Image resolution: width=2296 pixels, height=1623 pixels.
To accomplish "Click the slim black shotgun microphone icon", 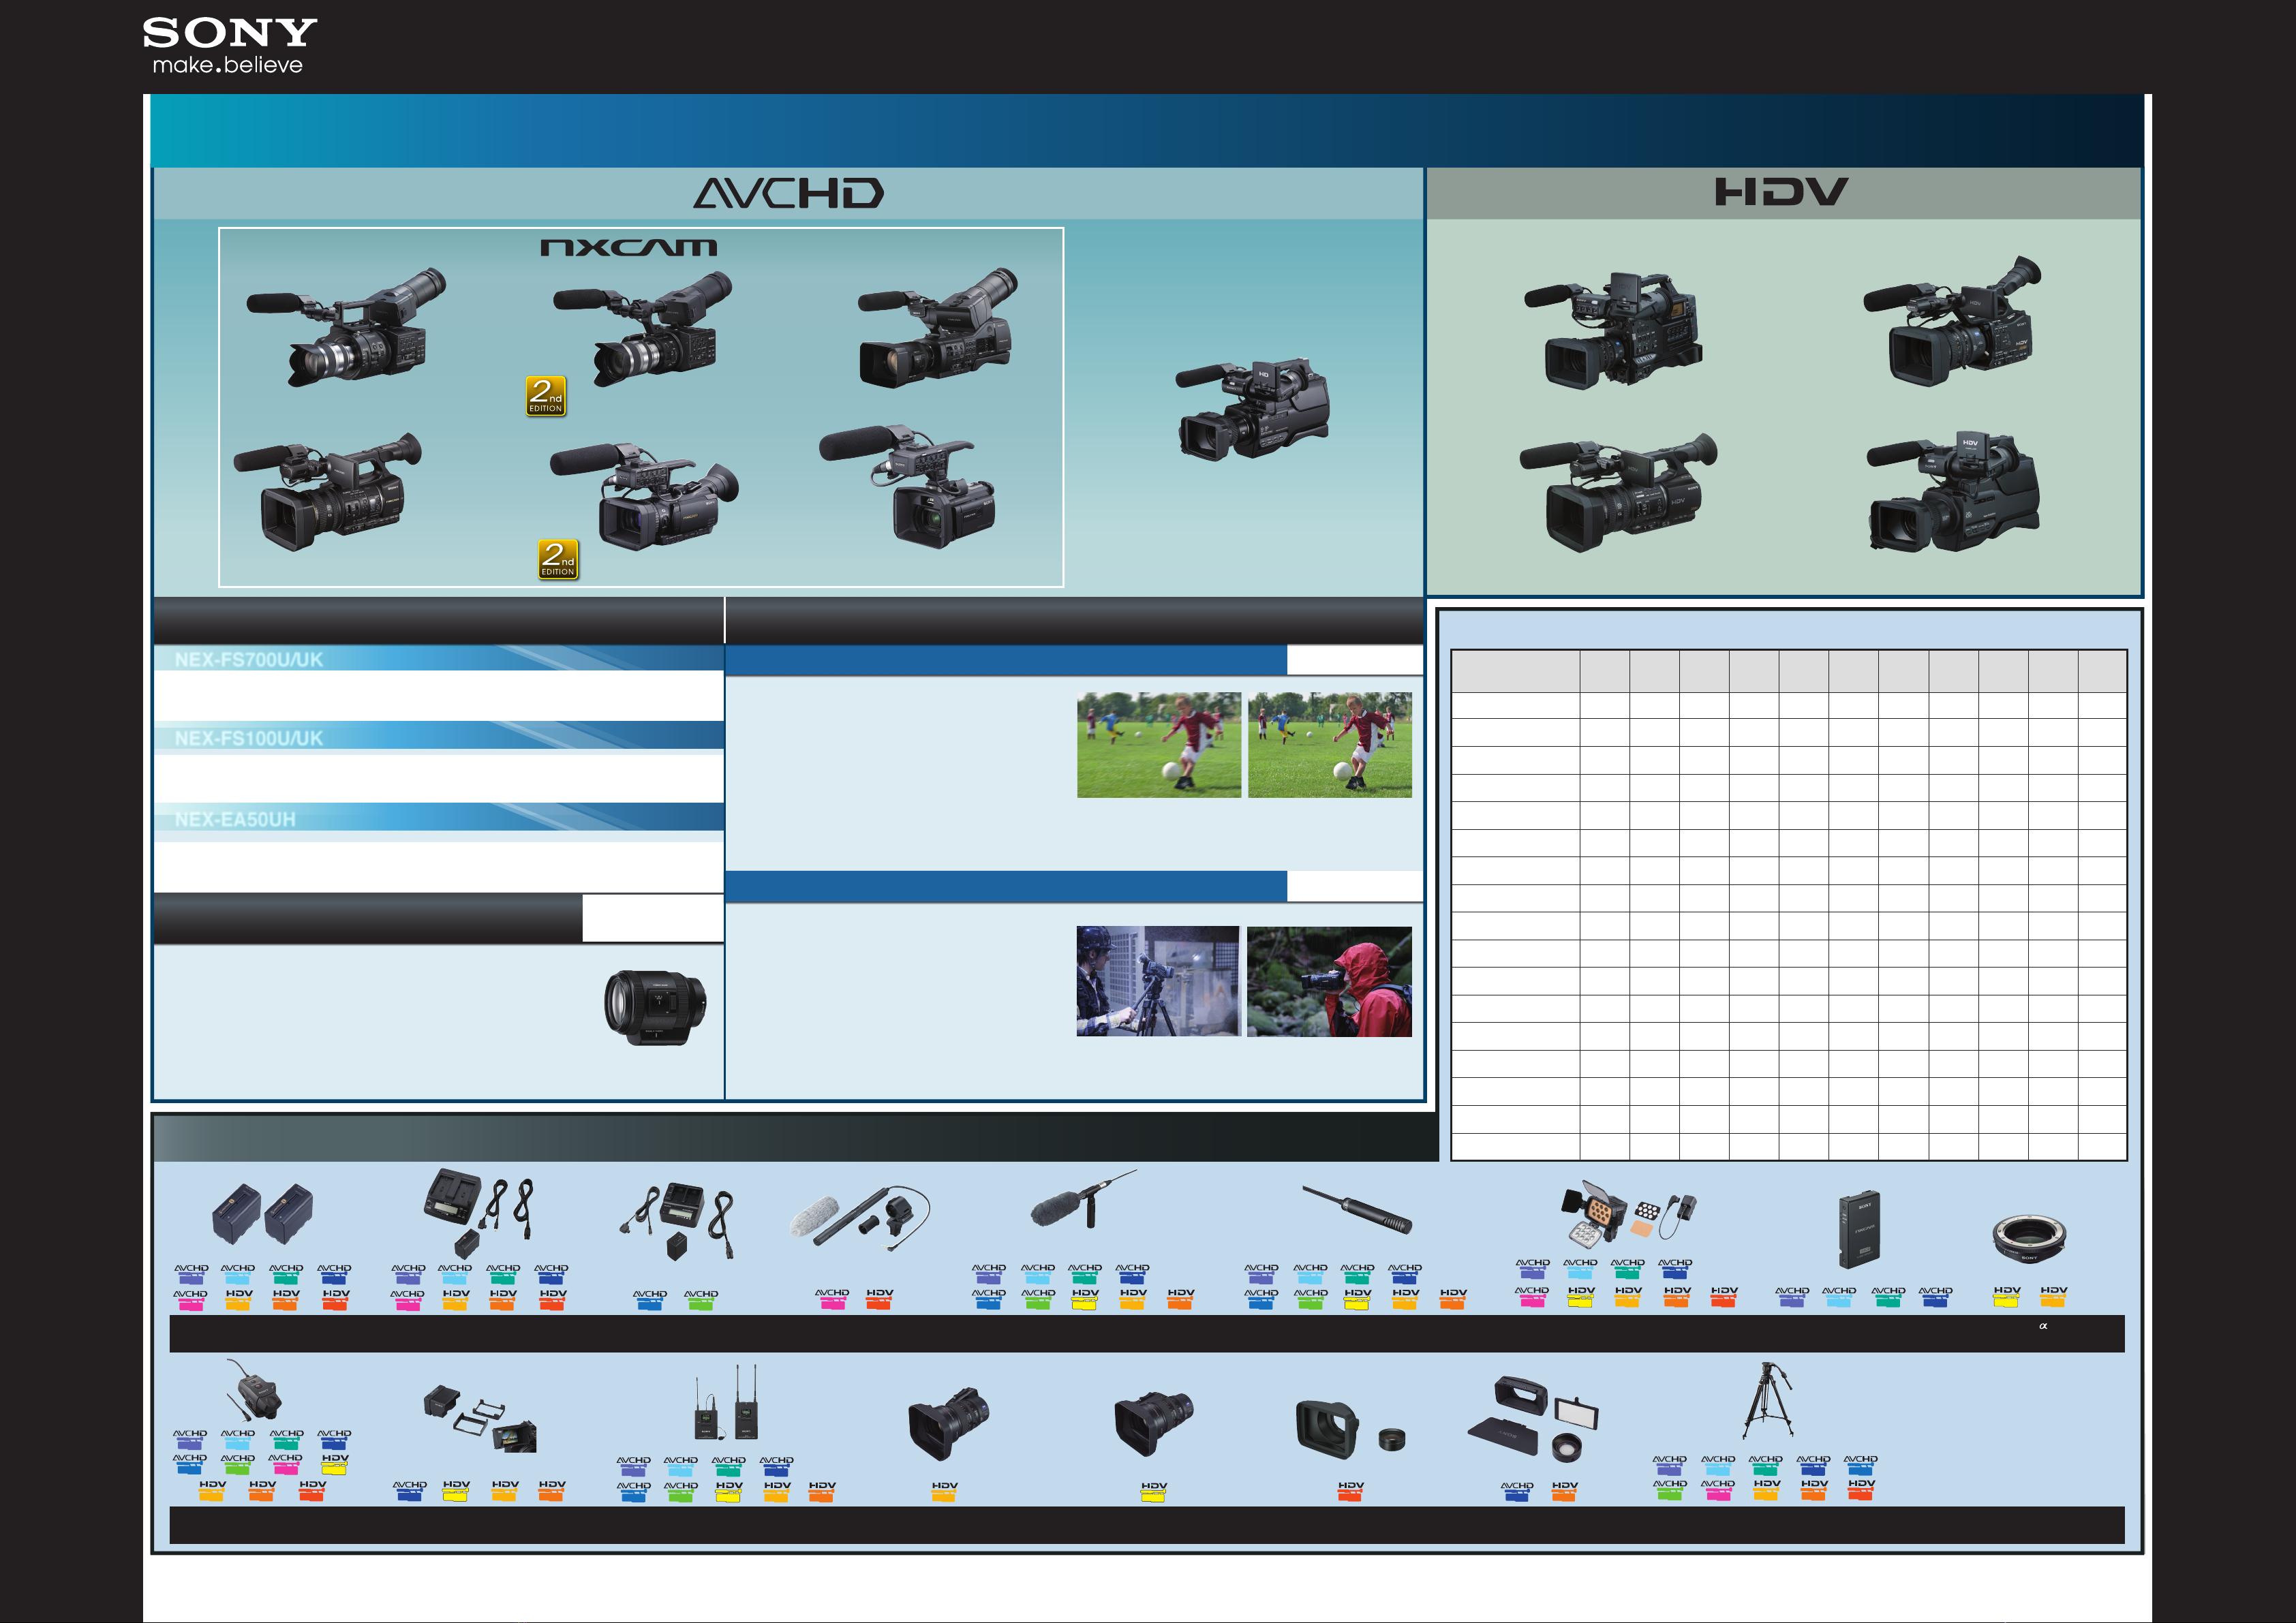I will coord(1356,1209).
